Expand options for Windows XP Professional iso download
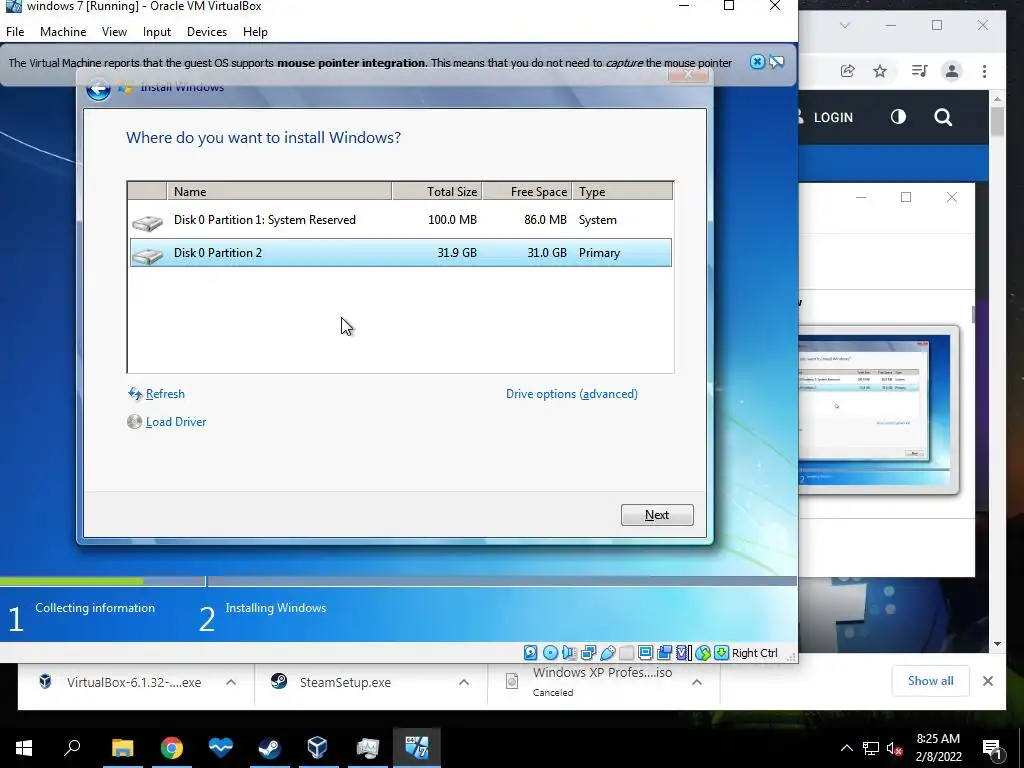Viewport: 1024px width, 768px height. coord(697,682)
